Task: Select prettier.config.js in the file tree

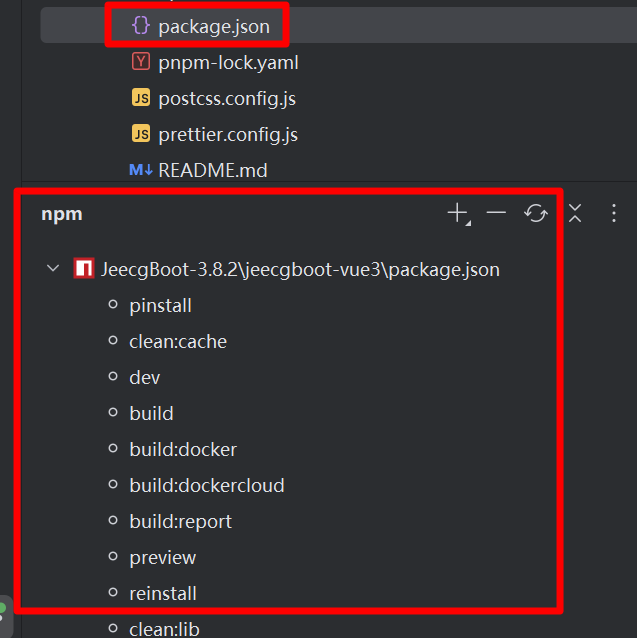Action: coord(228,134)
